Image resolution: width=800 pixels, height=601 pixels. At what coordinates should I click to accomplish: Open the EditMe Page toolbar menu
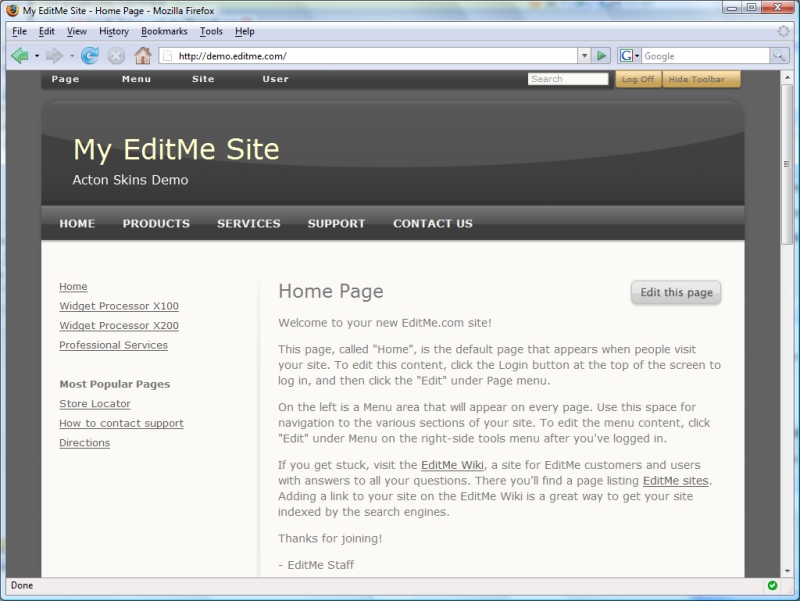click(x=65, y=79)
